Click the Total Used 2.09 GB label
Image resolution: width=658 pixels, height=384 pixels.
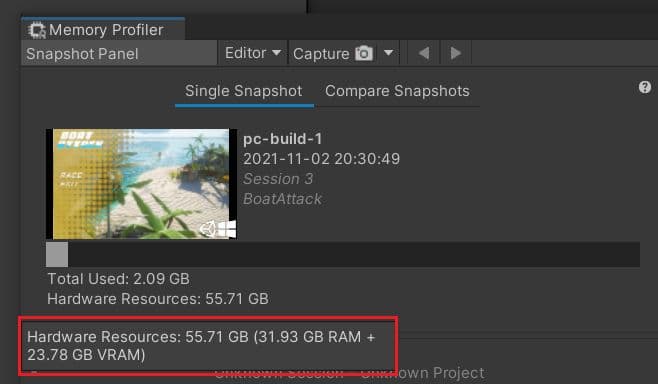(118, 279)
